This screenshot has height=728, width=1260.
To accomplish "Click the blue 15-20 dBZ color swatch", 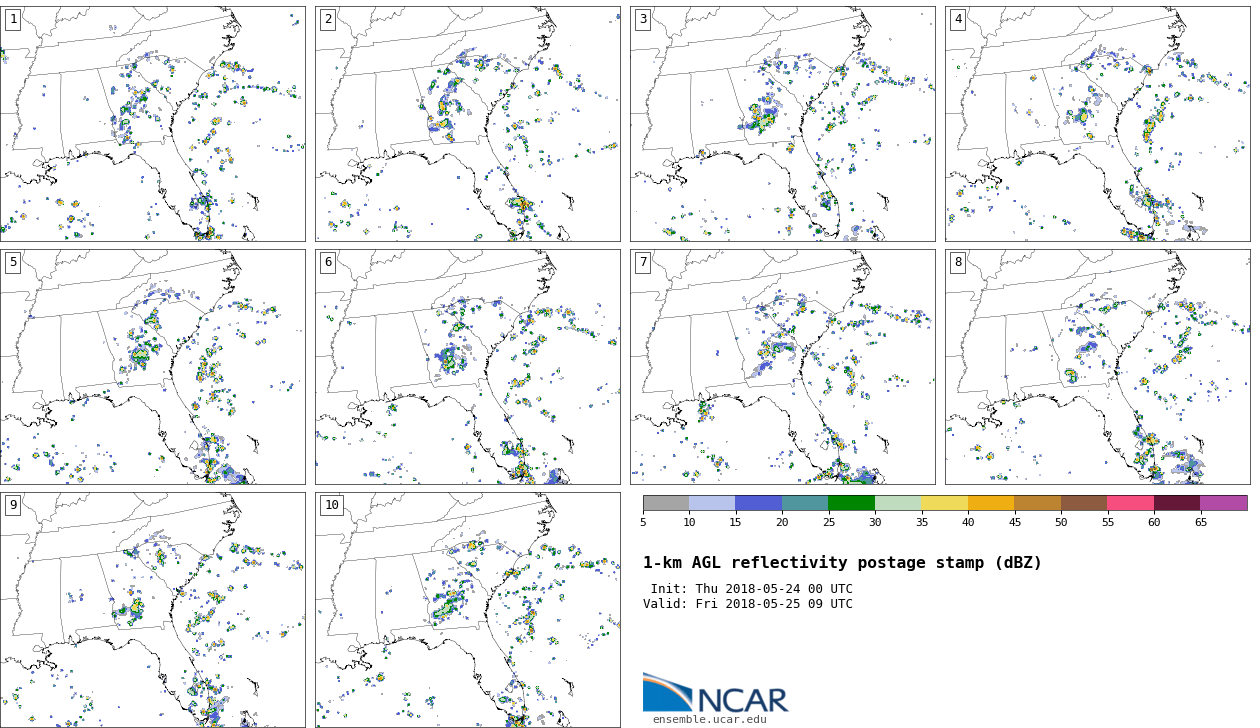I will pyautogui.click(x=758, y=503).
